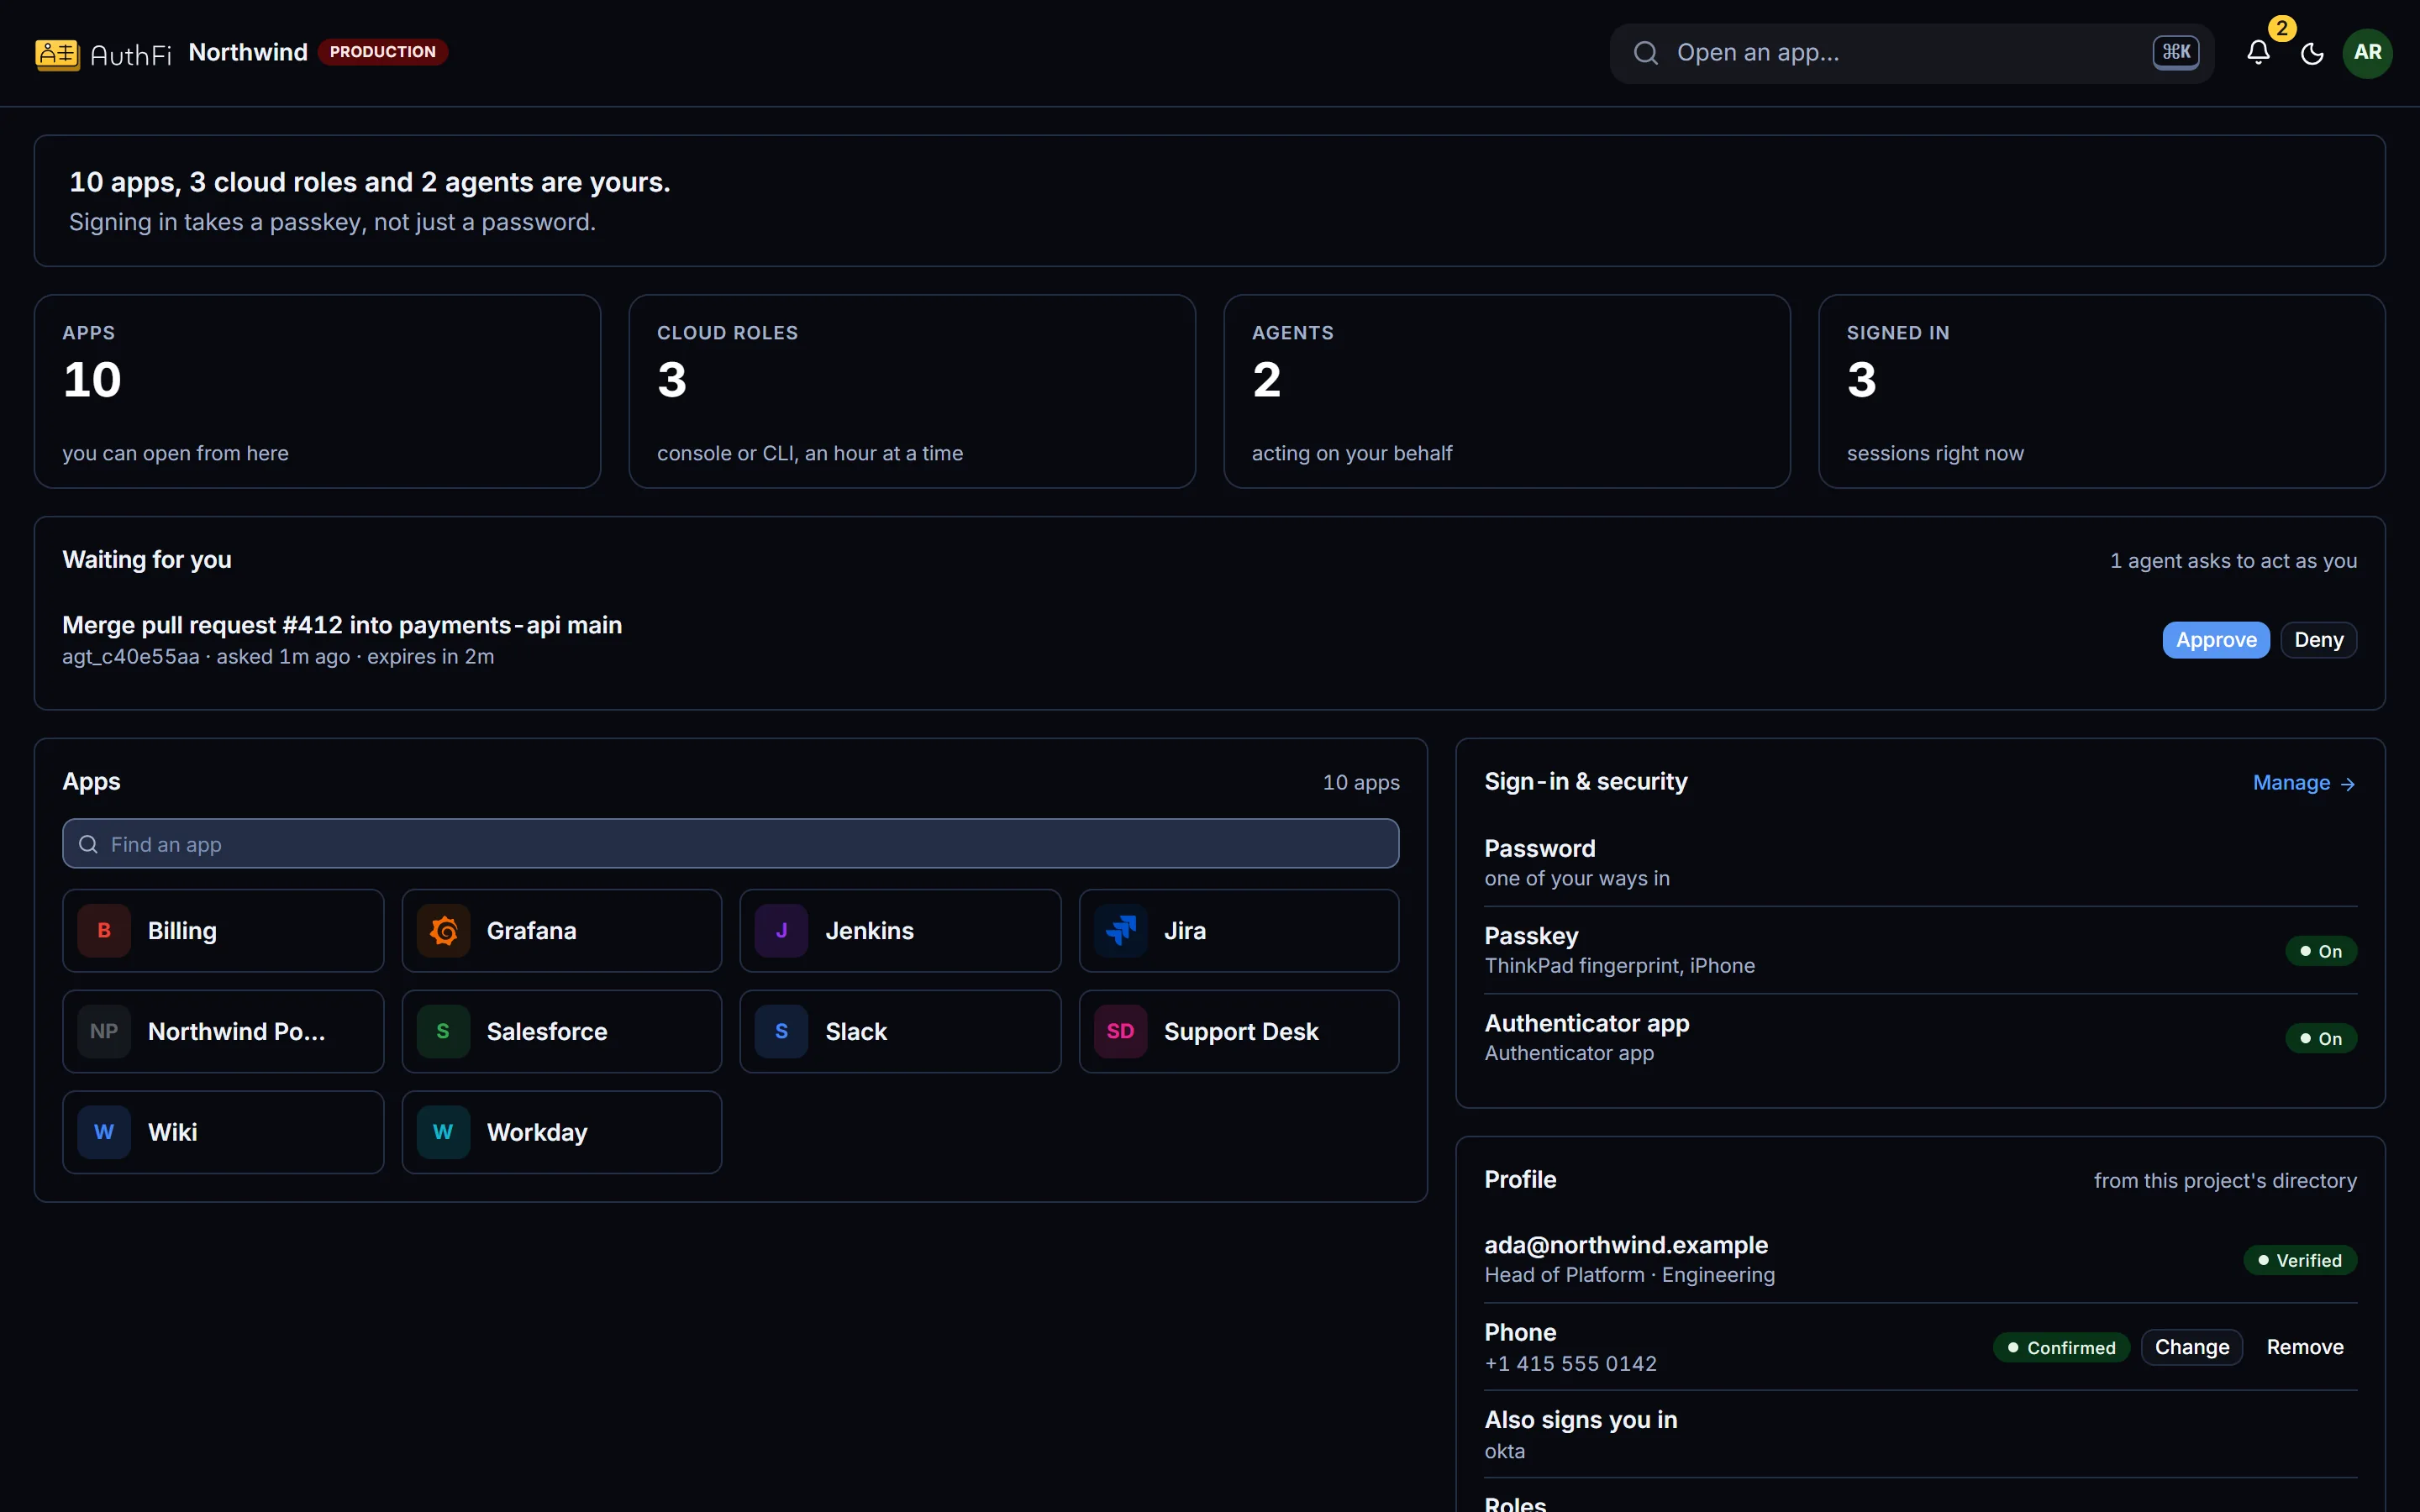The width and height of the screenshot is (2420, 1512).
Task: Open the Billing app icon
Action: tap(104, 931)
